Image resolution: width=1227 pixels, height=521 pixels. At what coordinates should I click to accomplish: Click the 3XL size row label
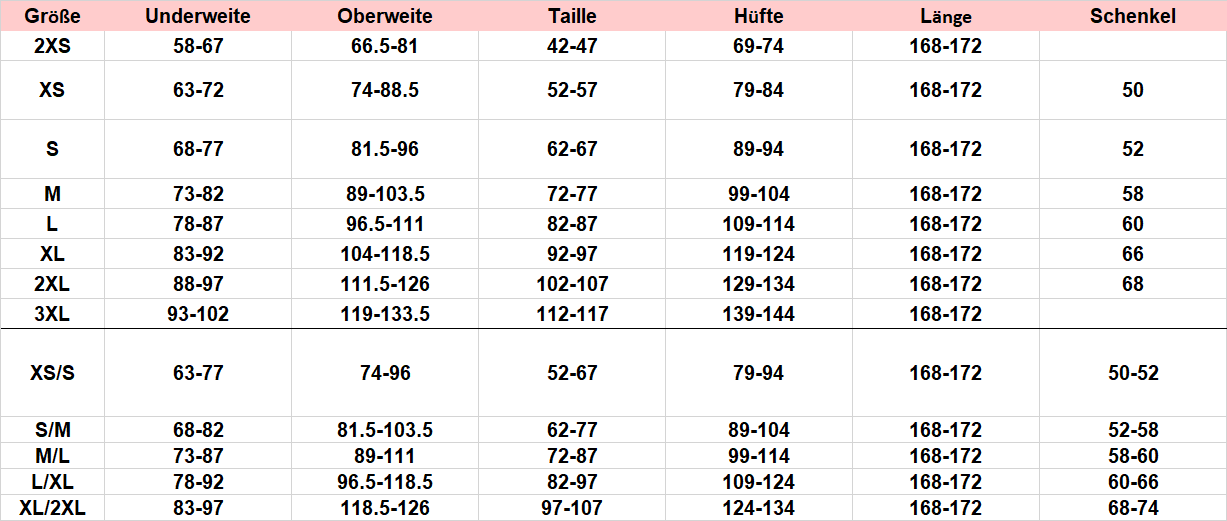click(x=52, y=314)
